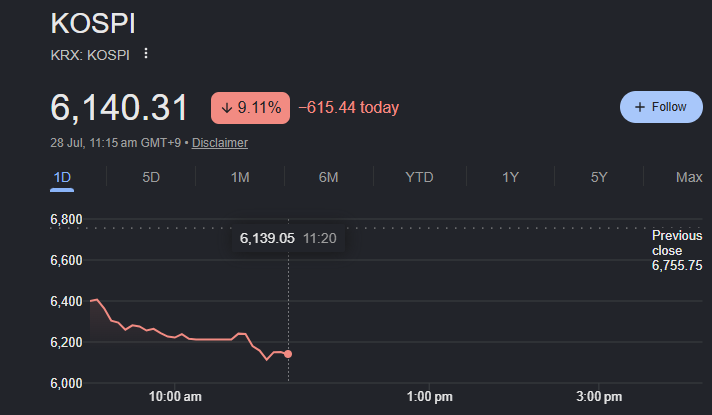Click the 6,600 y-axis label
The height and width of the screenshot is (415, 712).
[66, 260]
